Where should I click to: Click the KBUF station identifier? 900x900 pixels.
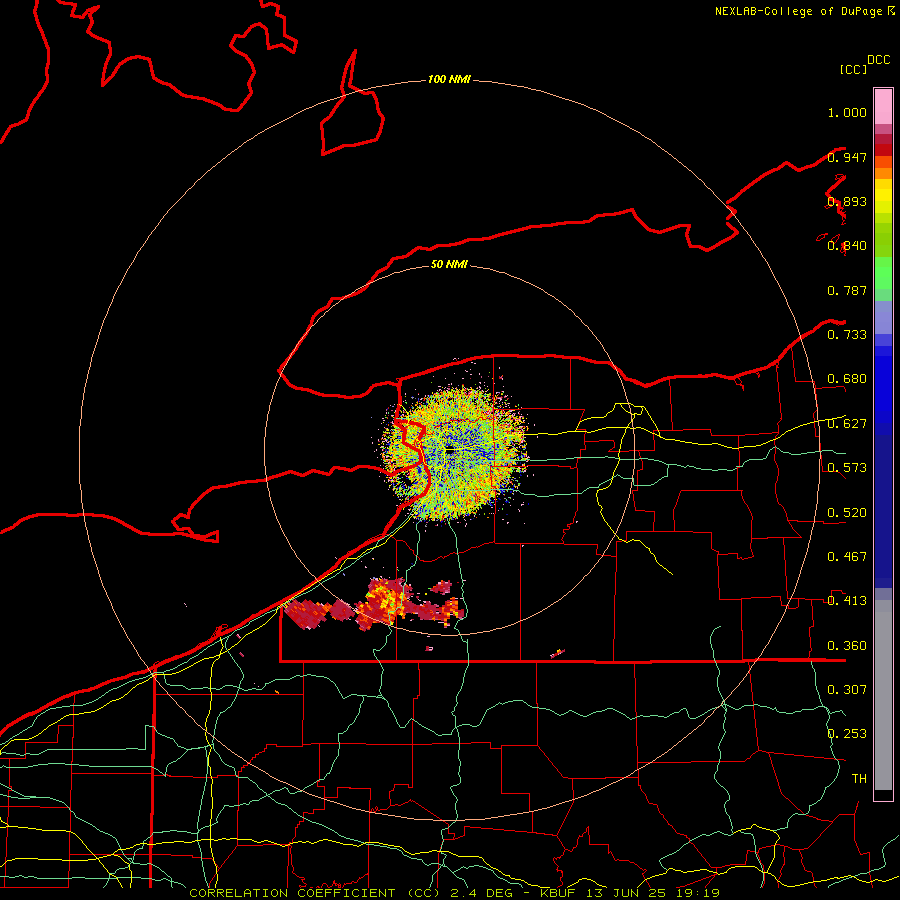558,893
